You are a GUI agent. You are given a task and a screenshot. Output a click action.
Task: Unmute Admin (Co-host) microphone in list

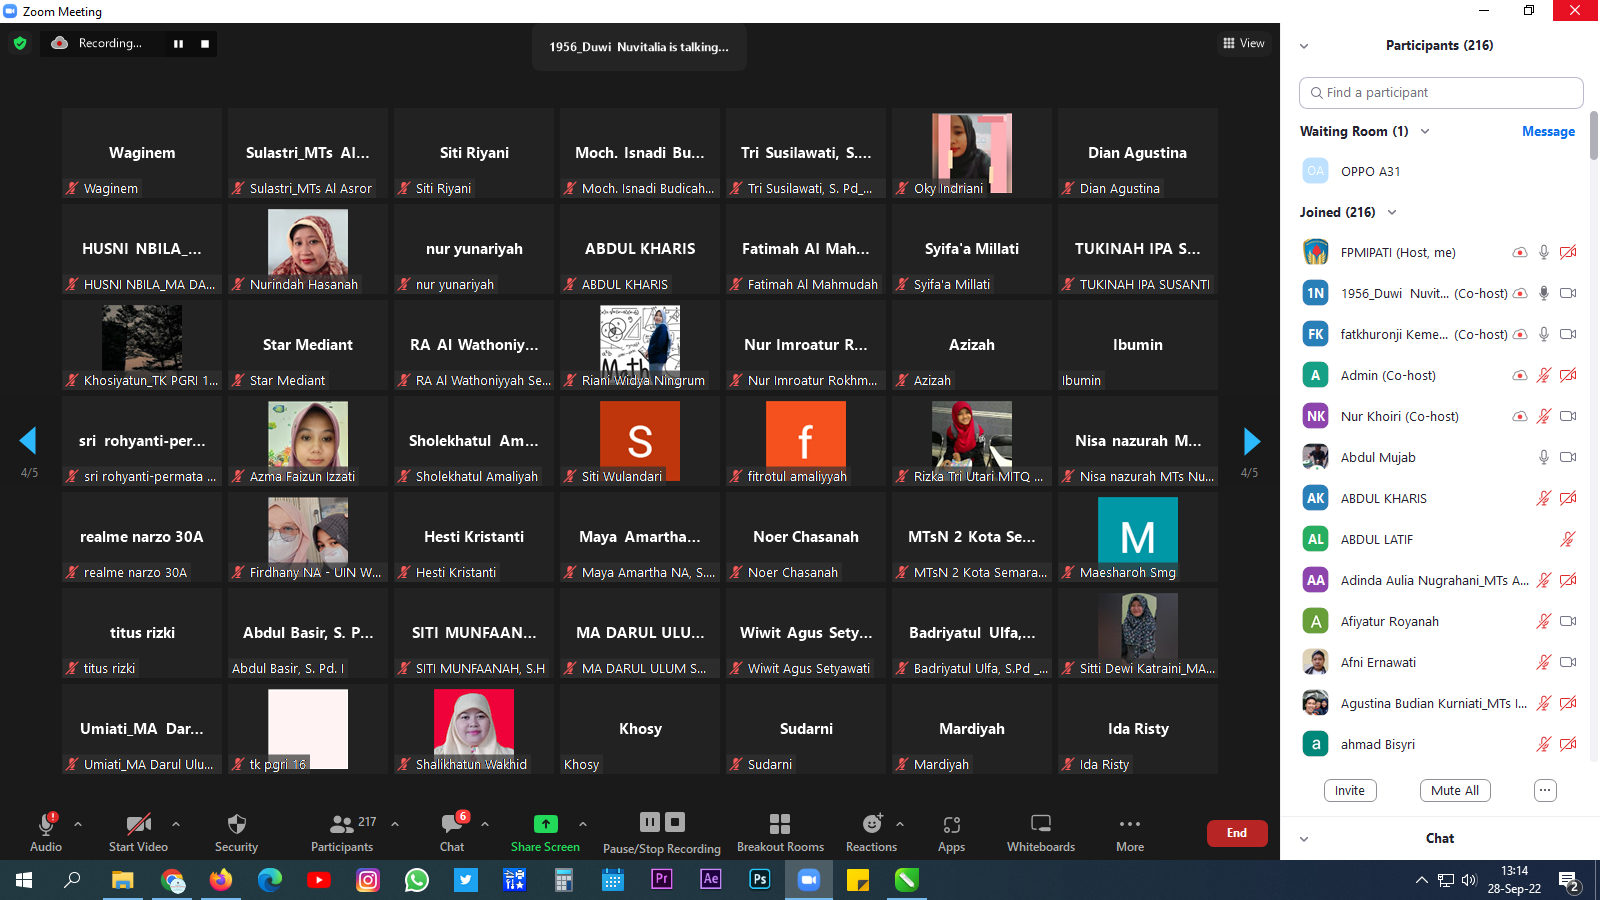(x=1543, y=376)
